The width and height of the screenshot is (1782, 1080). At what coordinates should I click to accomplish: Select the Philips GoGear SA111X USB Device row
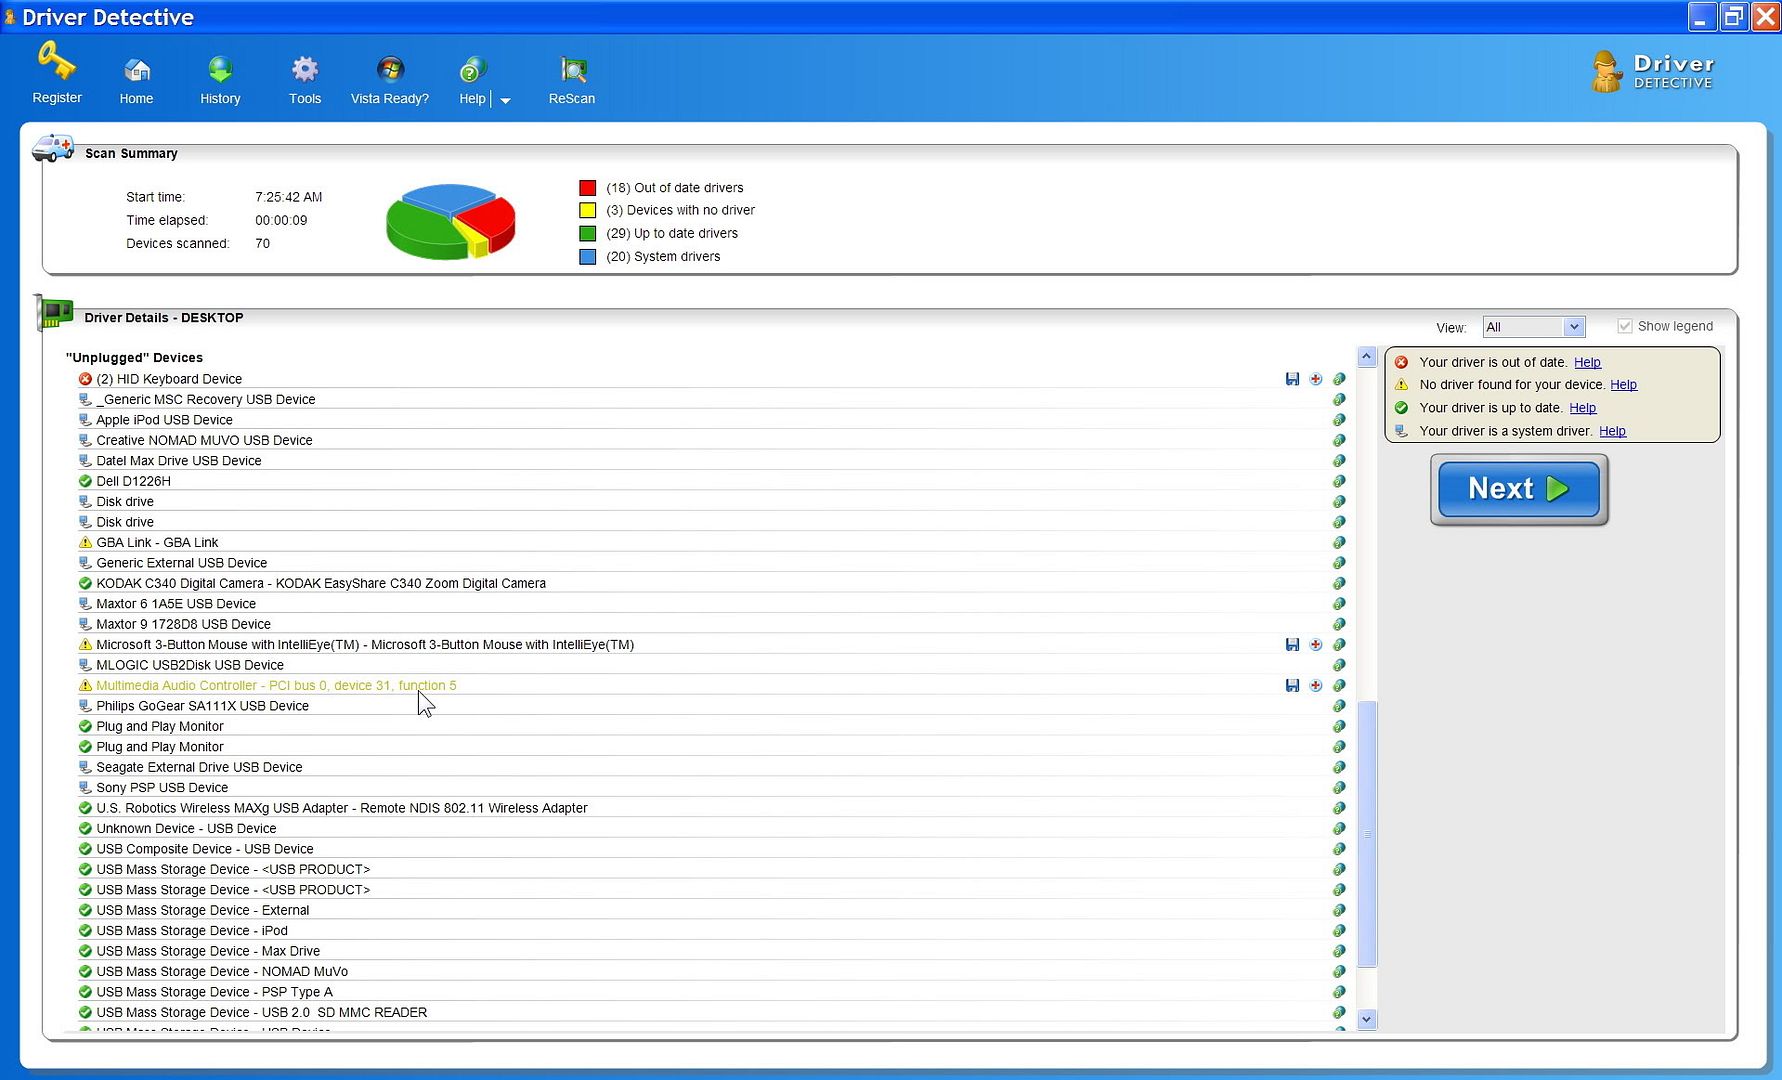pyautogui.click(x=710, y=706)
